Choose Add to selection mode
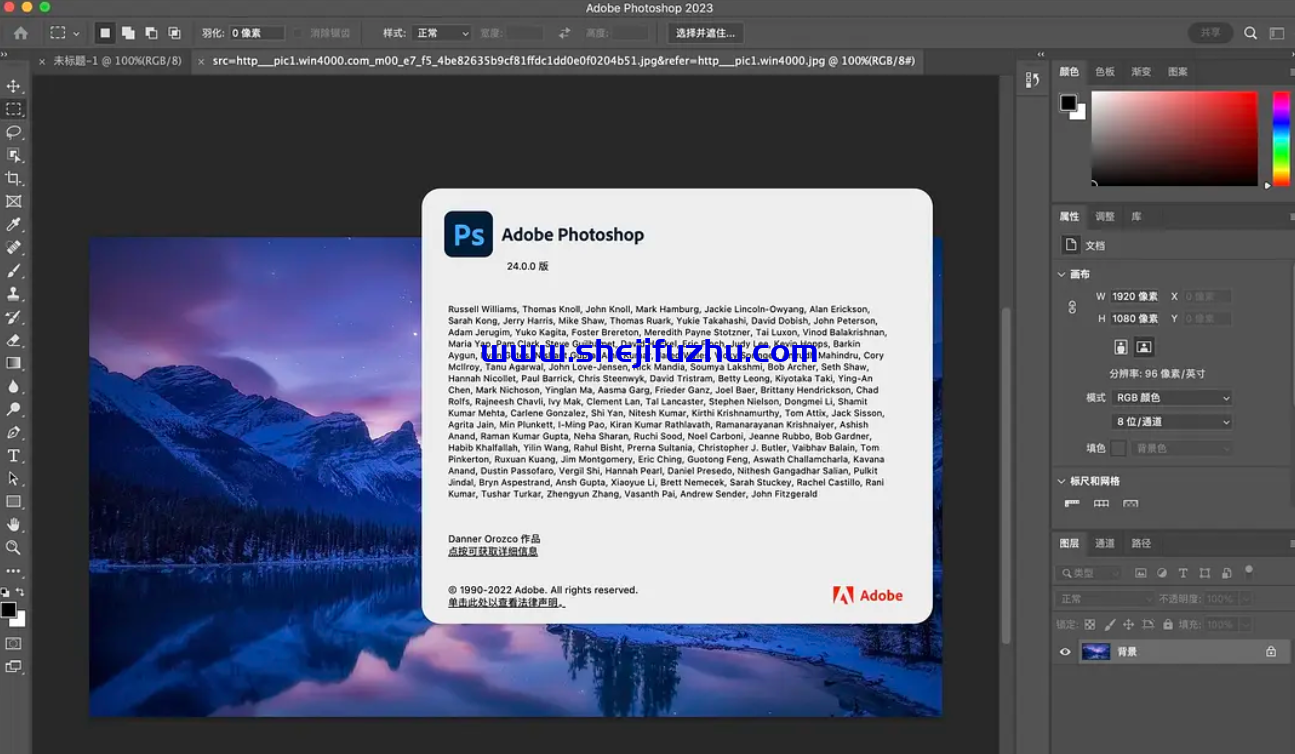The width and height of the screenshot is (1295, 754). 128,33
